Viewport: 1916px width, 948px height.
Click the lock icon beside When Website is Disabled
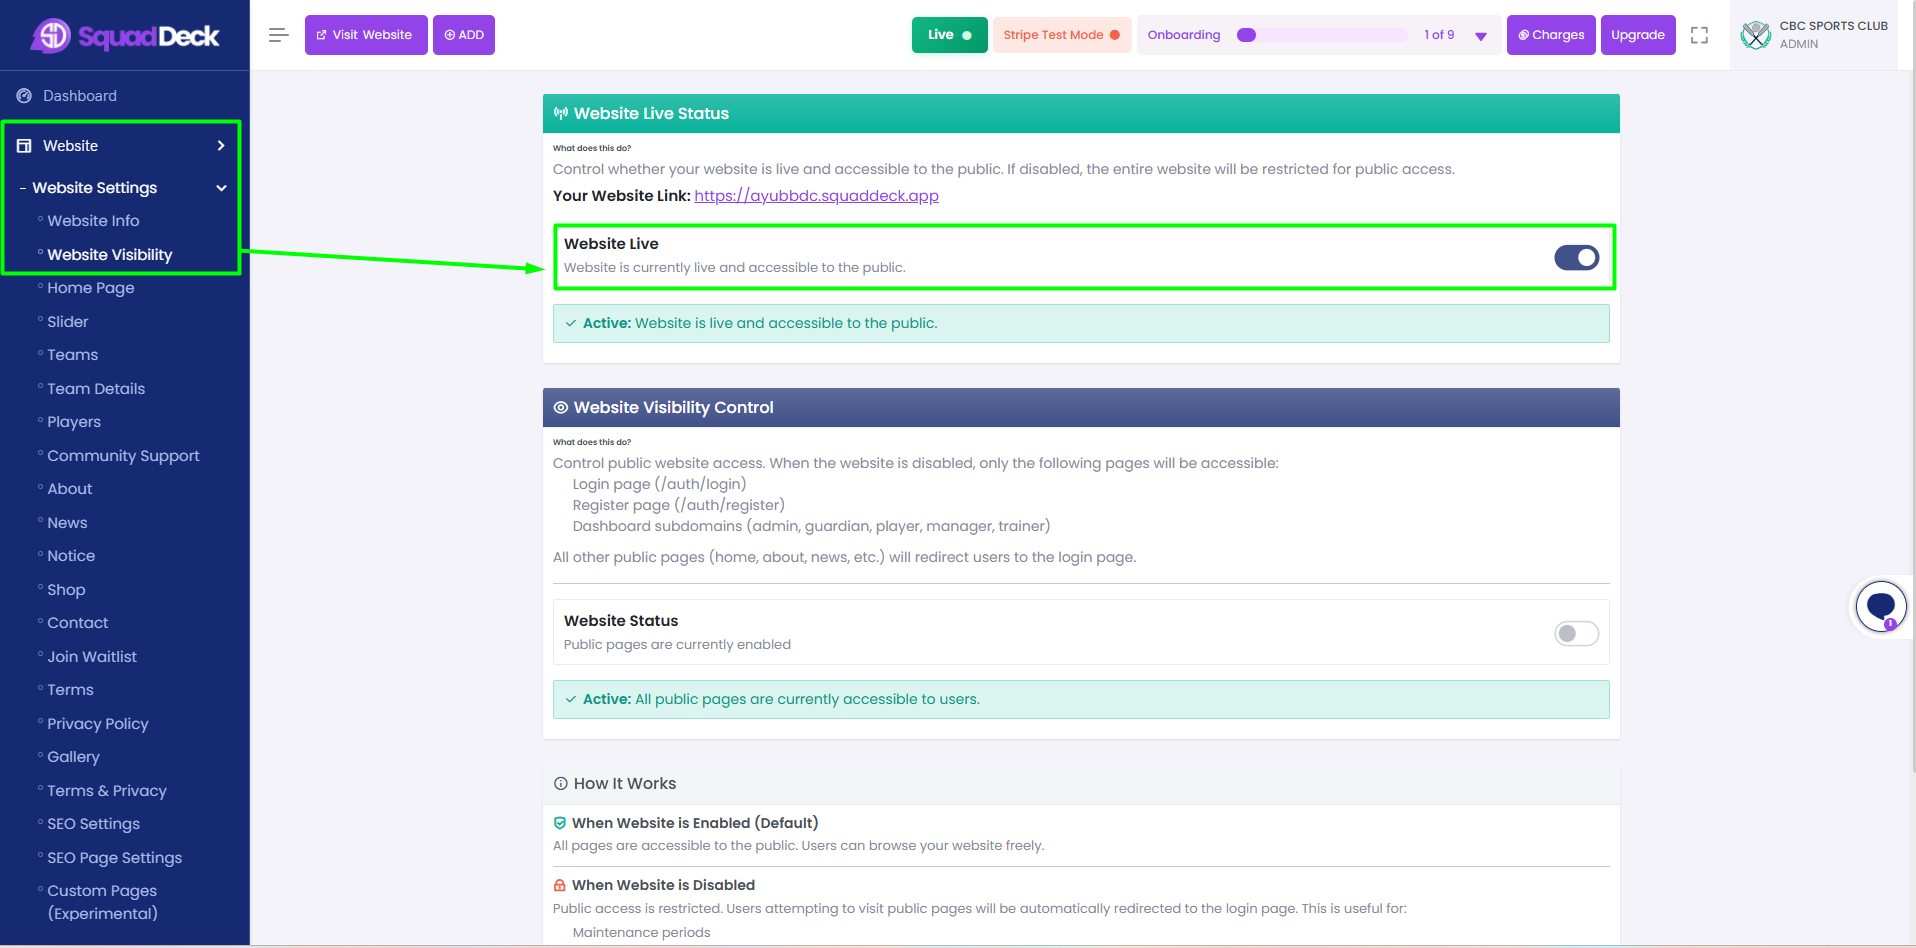(560, 885)
